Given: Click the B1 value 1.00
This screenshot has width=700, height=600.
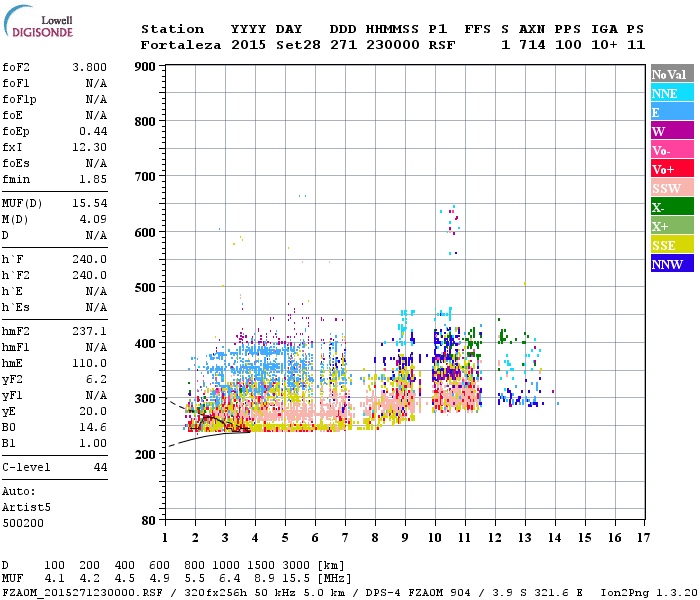Looking at the screenshot, I should tap(93, 443).
